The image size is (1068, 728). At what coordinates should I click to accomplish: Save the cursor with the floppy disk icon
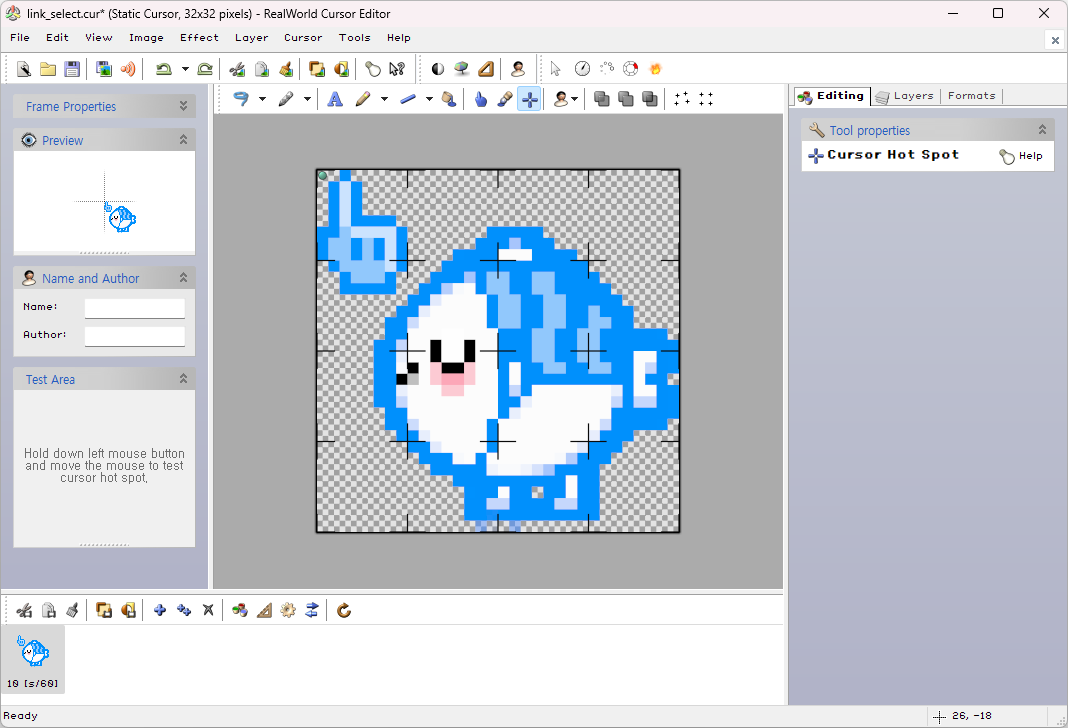[72, 69]
